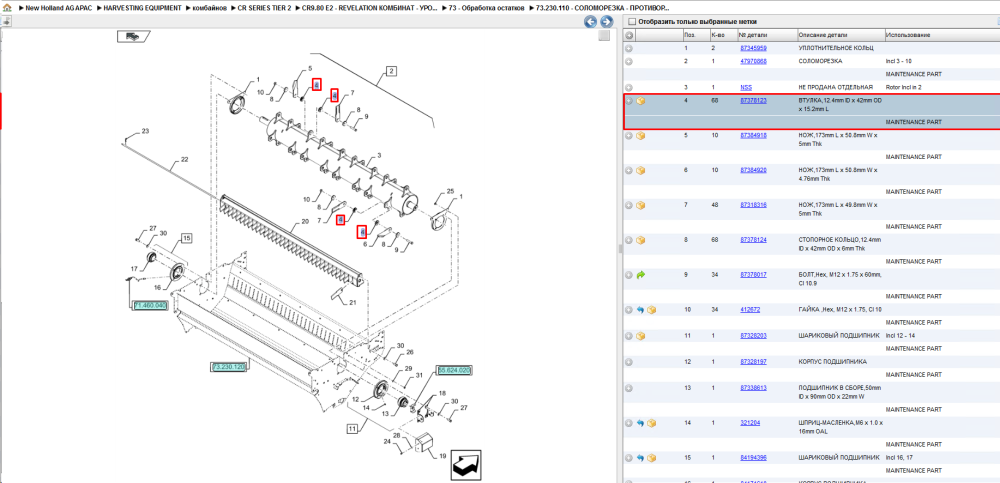
Task: Open комбайнов breadcrumb level
Action: (209, 8)
